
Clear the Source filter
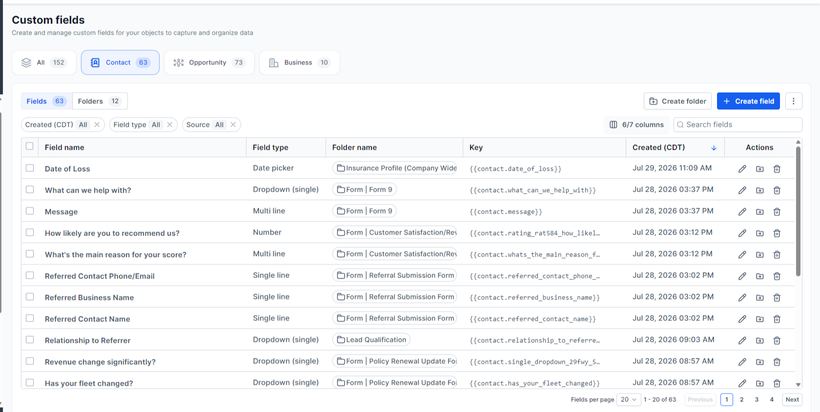click(x=233, y=124)
